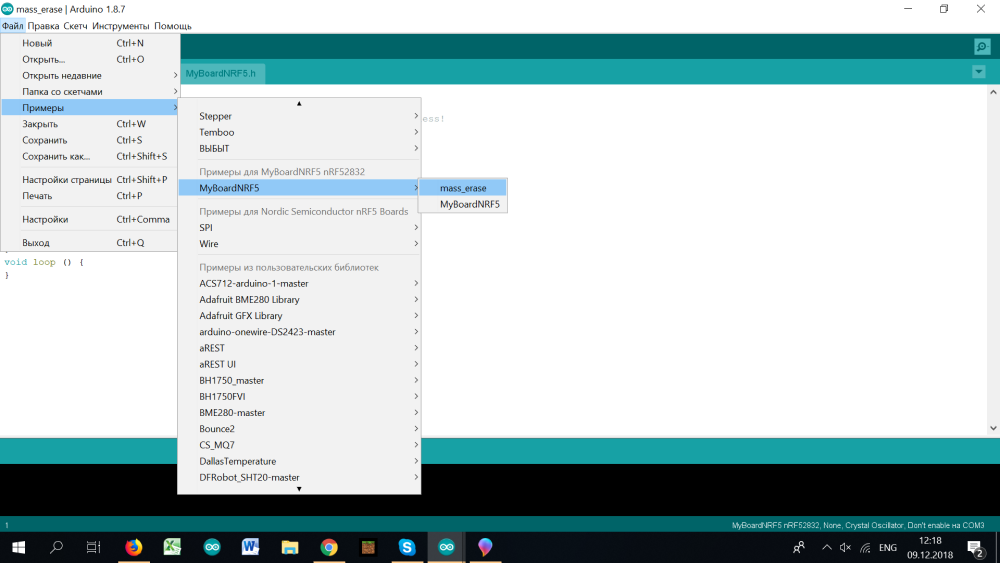The image size is (1000, 563).
Task: Click the volume speaker tray icon
Action: (x=845, y=547)
